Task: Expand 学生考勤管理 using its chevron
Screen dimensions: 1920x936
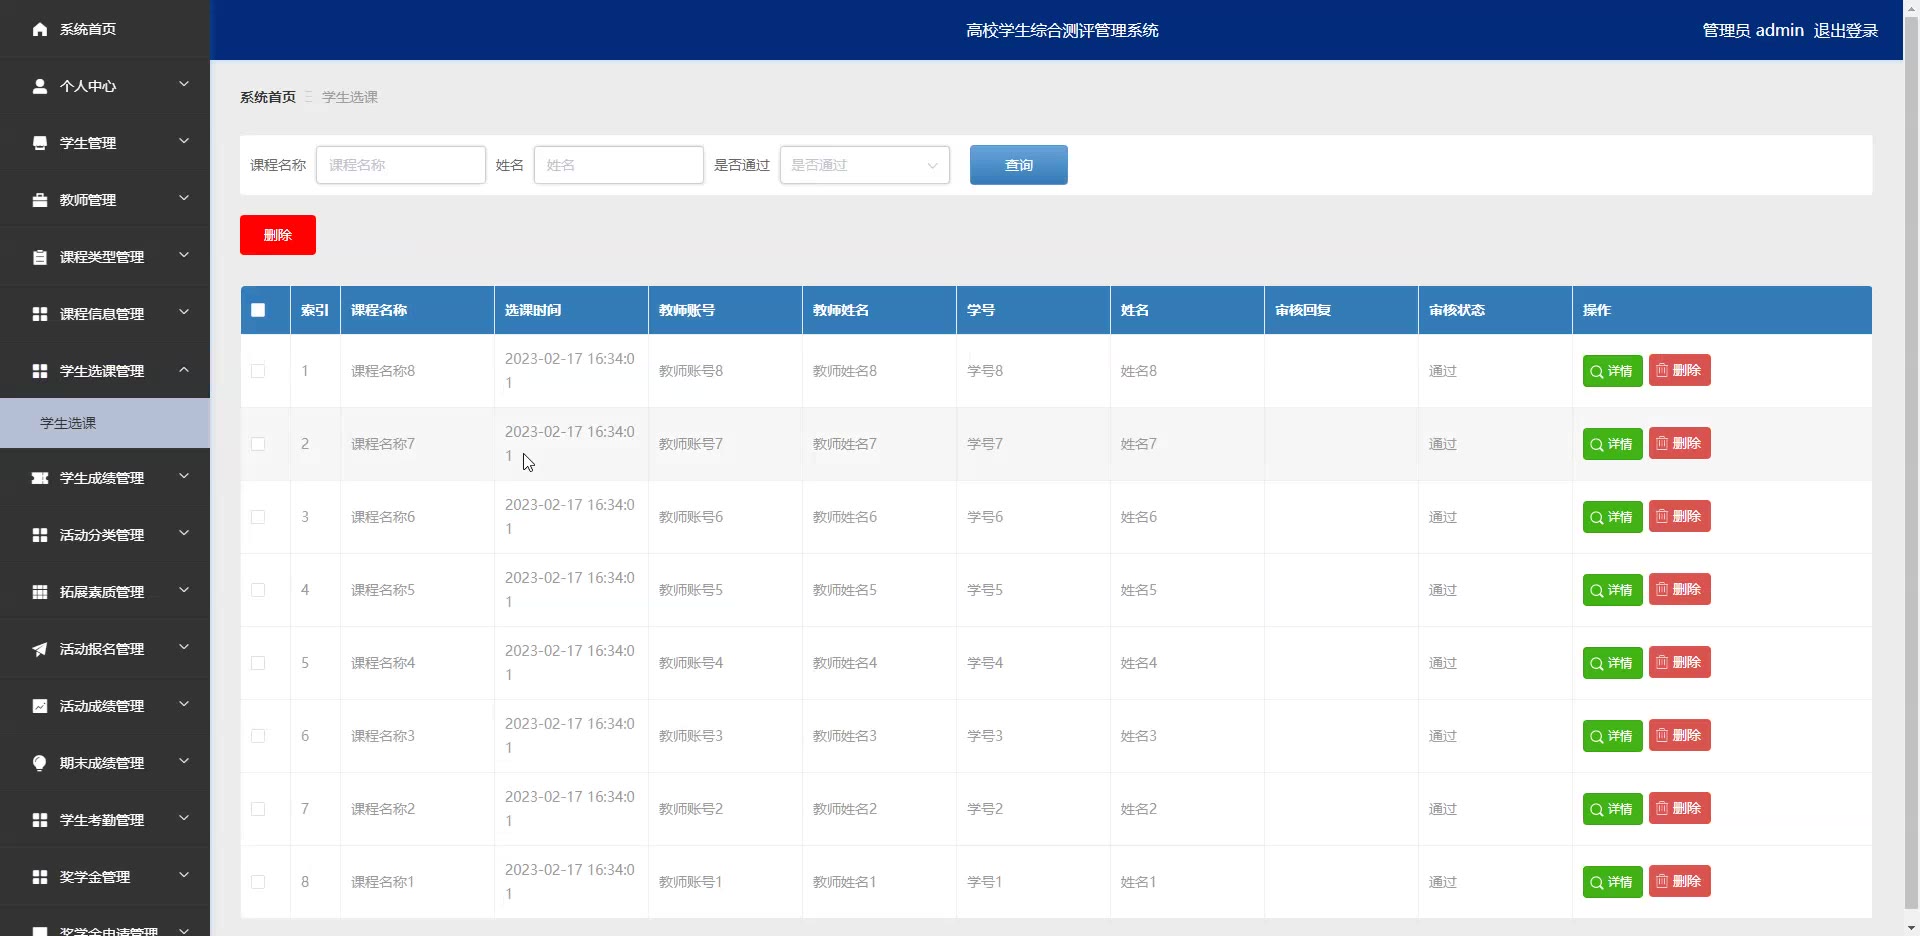Action: [184, 819]
